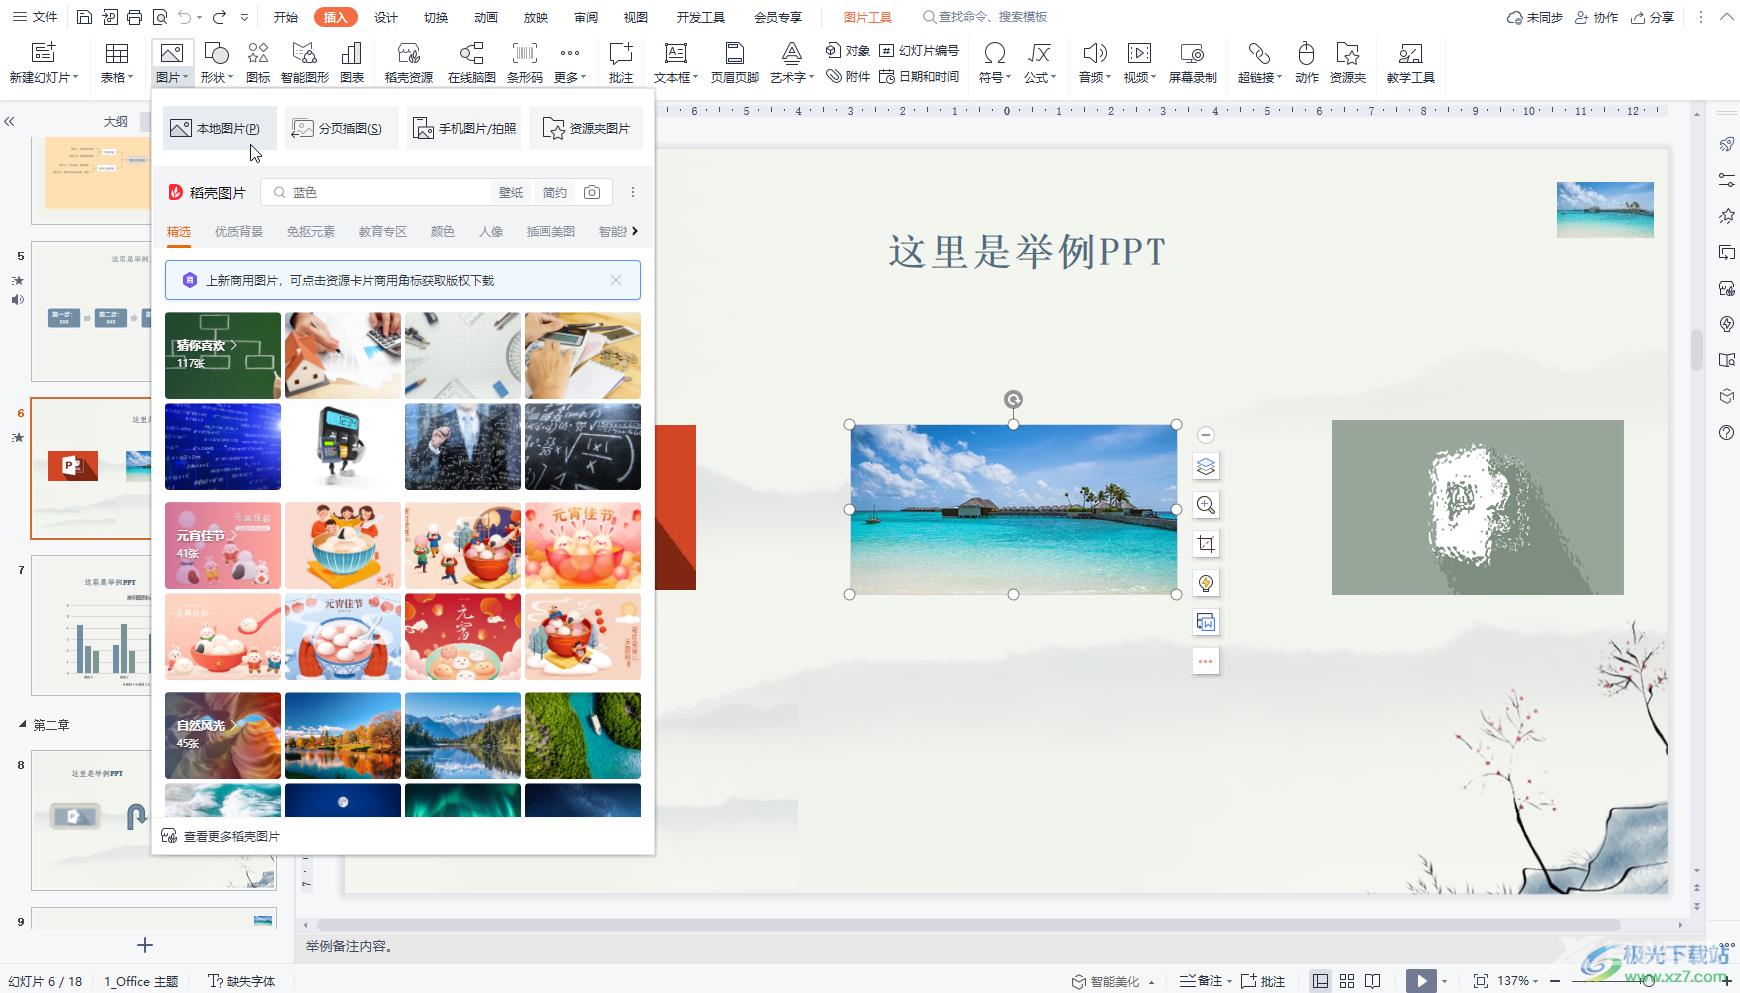The height and width of the screenshot is (993, 1740).
Task: Open the 文本框 (Text Box) dropdown
Action: point(676,77)
